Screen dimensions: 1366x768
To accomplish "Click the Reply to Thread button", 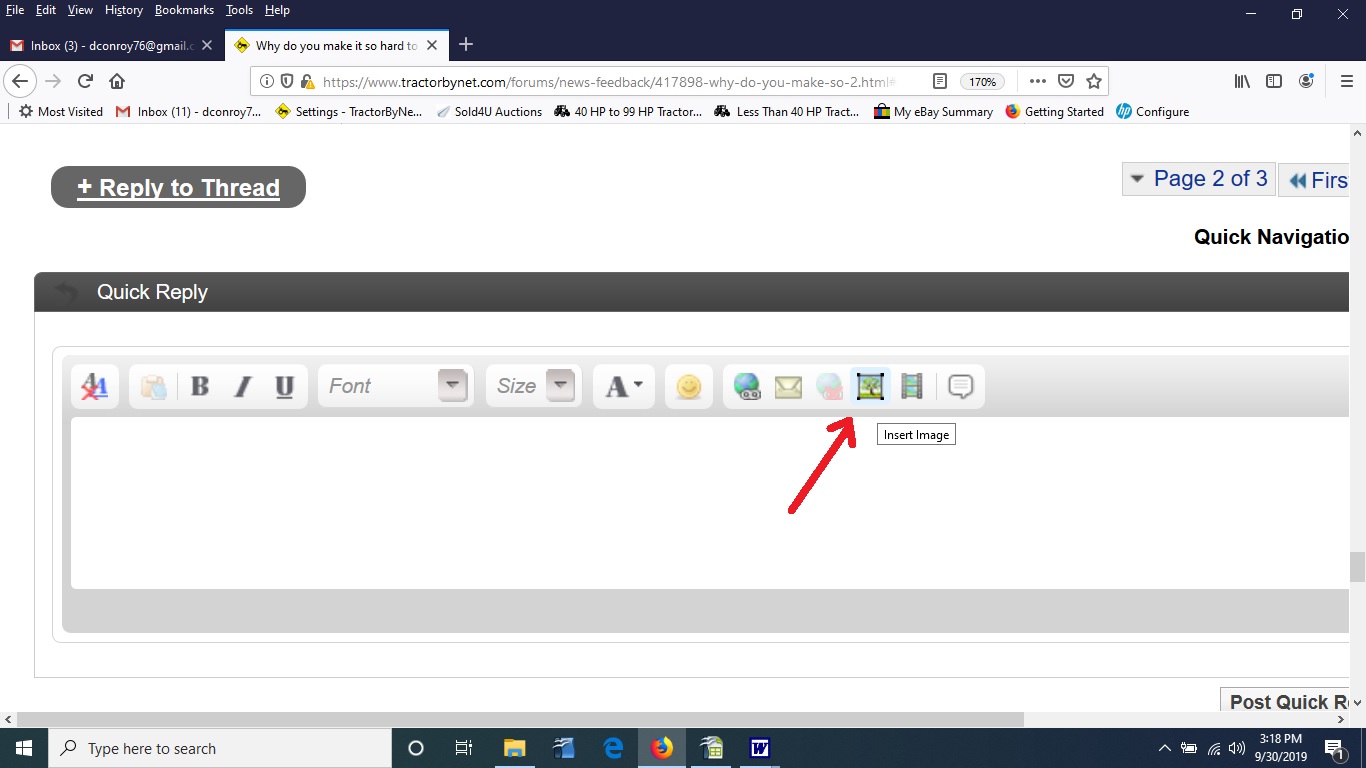I will click(178, 188).
